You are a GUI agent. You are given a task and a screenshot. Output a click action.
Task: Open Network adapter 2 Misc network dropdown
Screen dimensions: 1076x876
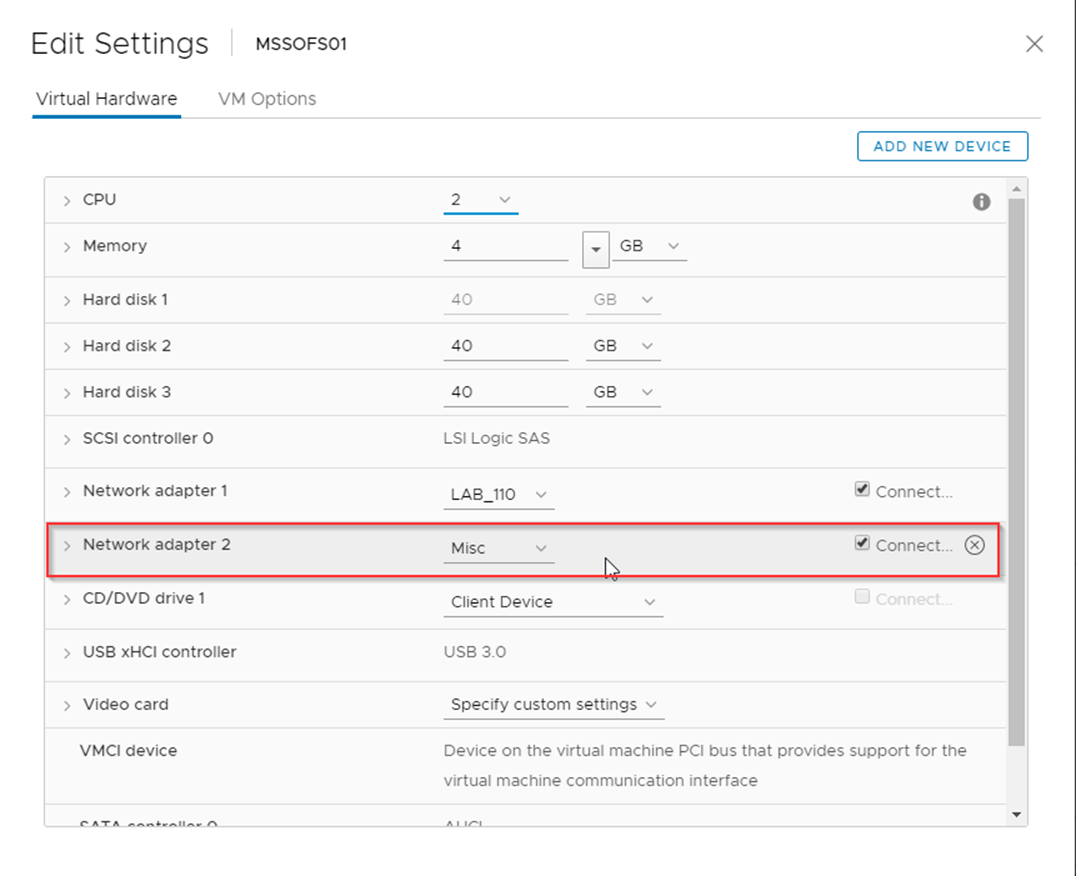click(x=498, y=548)
